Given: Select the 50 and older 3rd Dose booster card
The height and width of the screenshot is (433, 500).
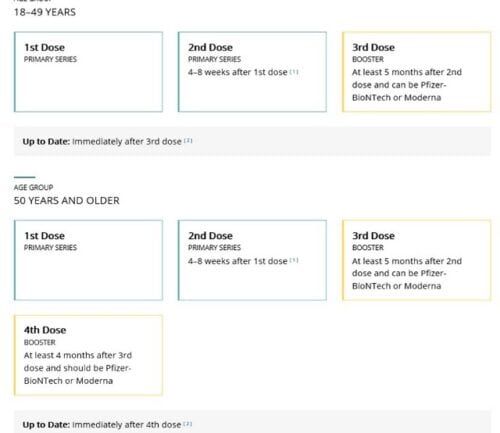Looking at the screenshot, I should 416,260.
